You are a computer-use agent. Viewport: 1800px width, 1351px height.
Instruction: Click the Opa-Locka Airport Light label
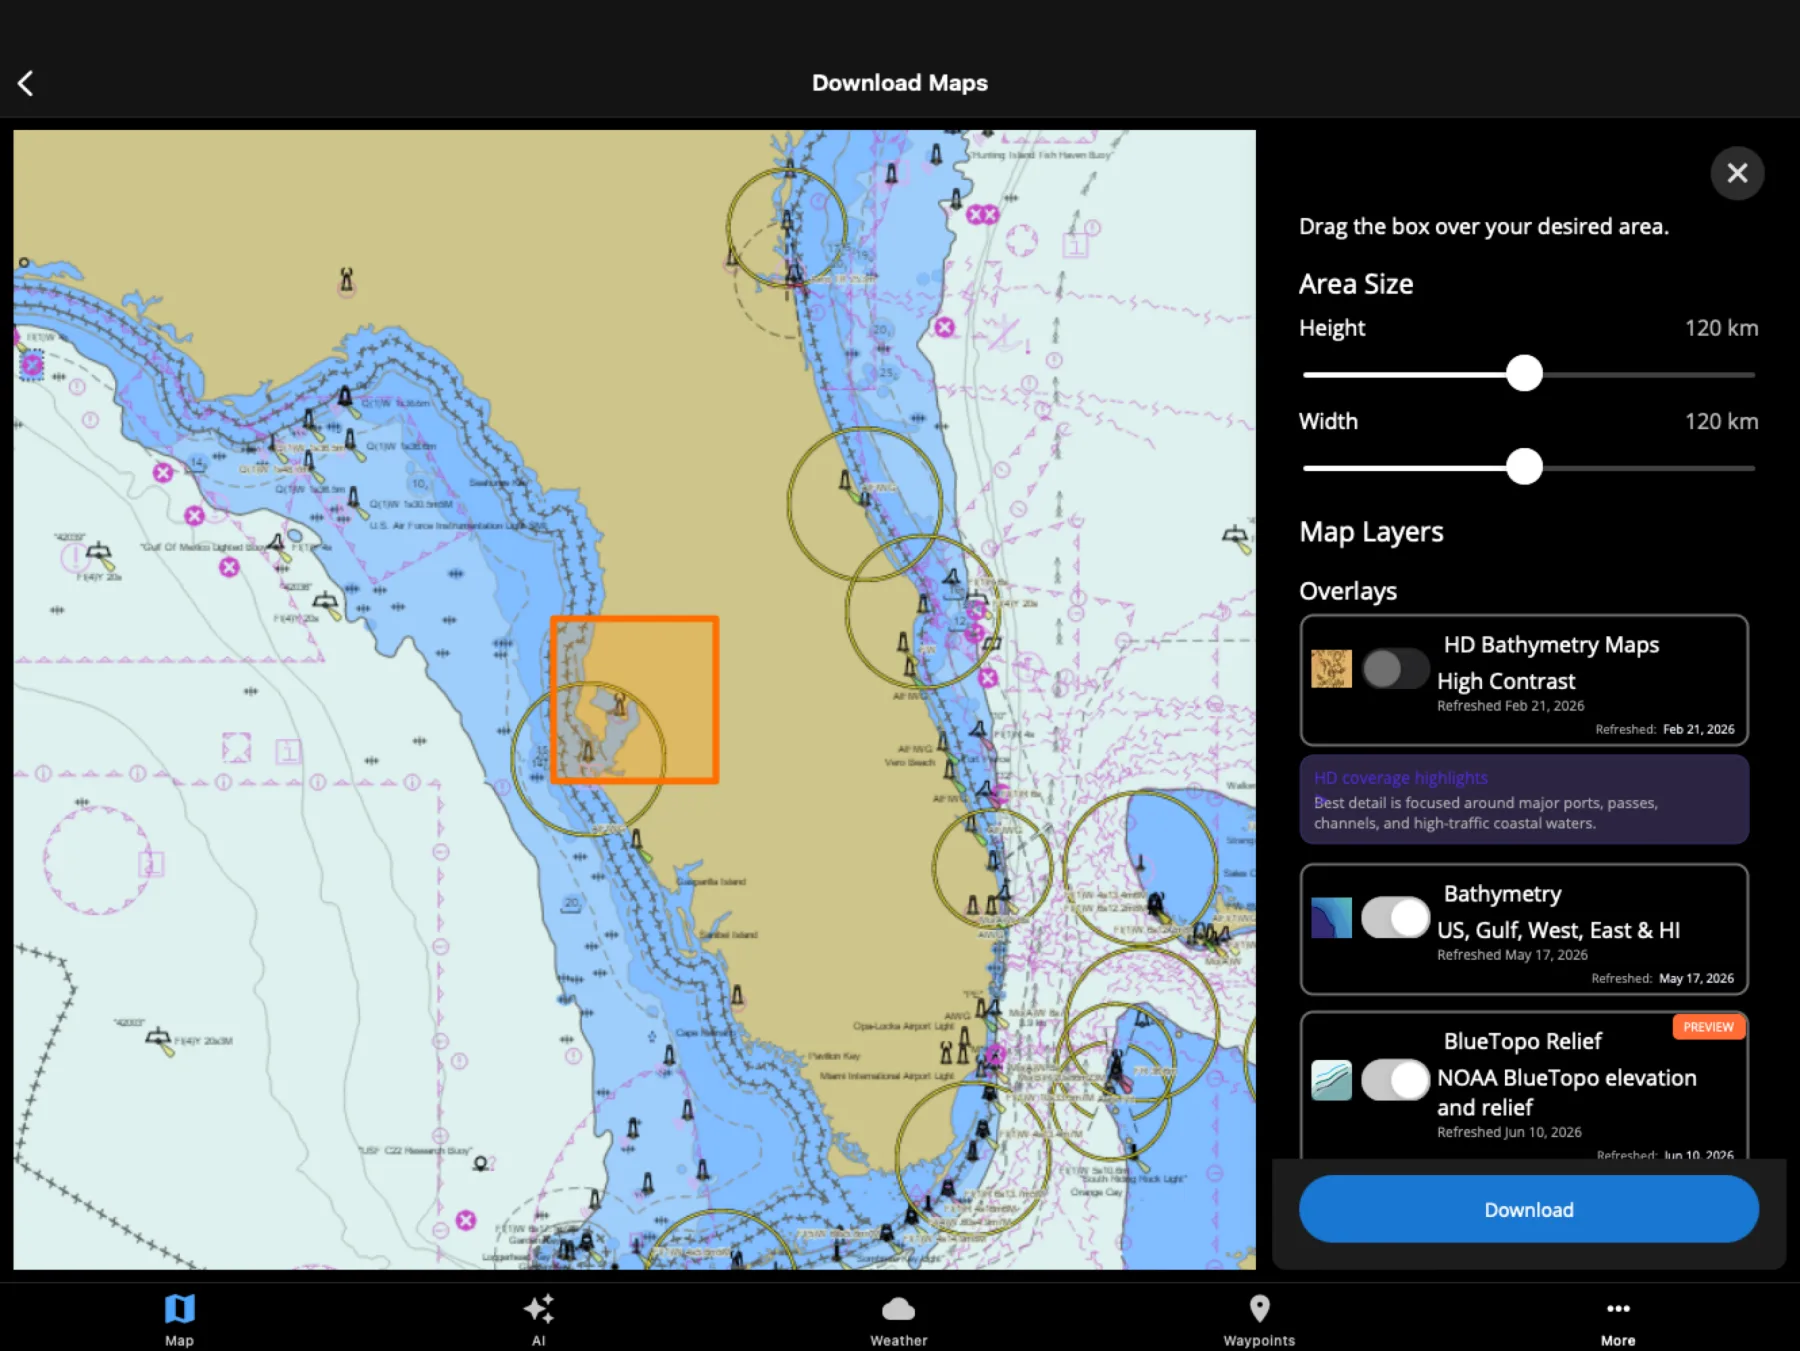pyautogui.click(x=903, y=1026)
